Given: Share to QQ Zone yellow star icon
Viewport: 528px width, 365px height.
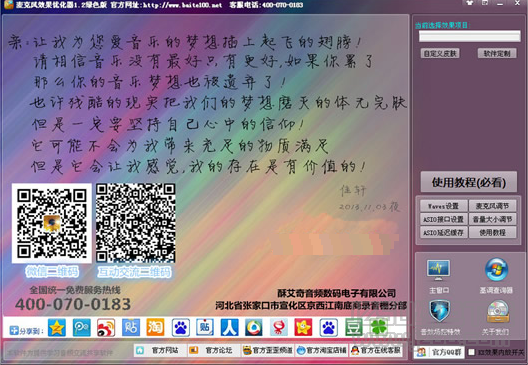Looking at the screenshot, I should (x=57, y=327).
